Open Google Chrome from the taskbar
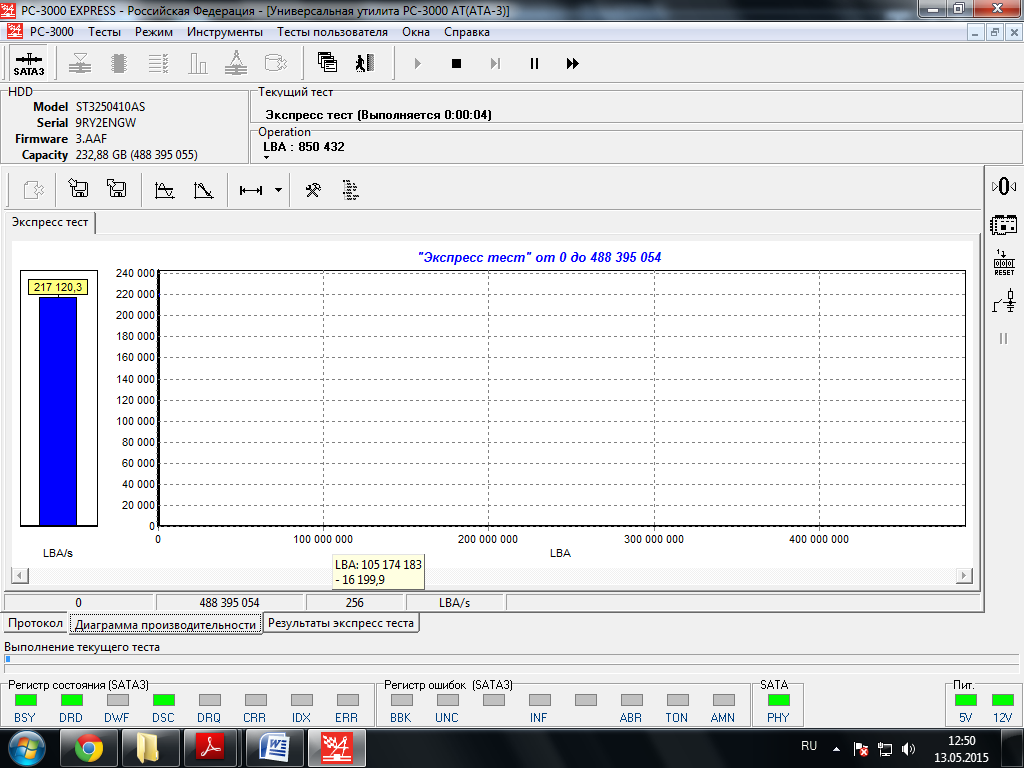The image size is (1024, 768). pos(89,748)
